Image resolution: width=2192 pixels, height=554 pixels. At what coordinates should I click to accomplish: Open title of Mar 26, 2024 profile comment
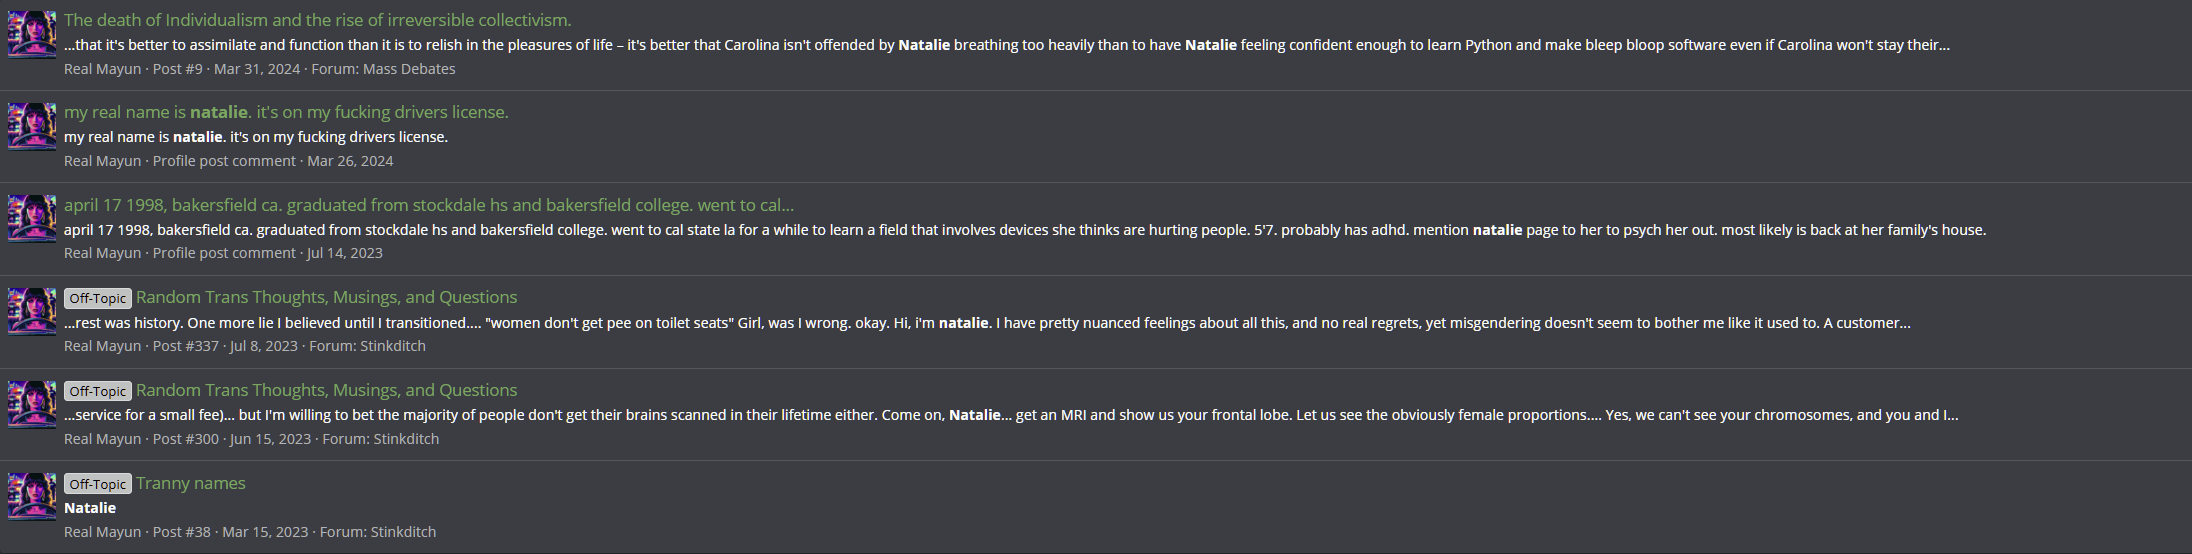click(x=286, y=112)
